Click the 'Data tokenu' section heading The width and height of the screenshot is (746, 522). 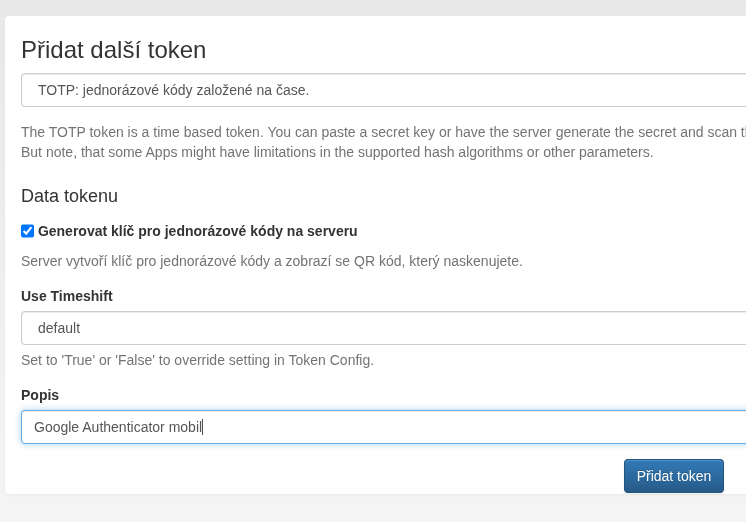click(x=69, y=196)
